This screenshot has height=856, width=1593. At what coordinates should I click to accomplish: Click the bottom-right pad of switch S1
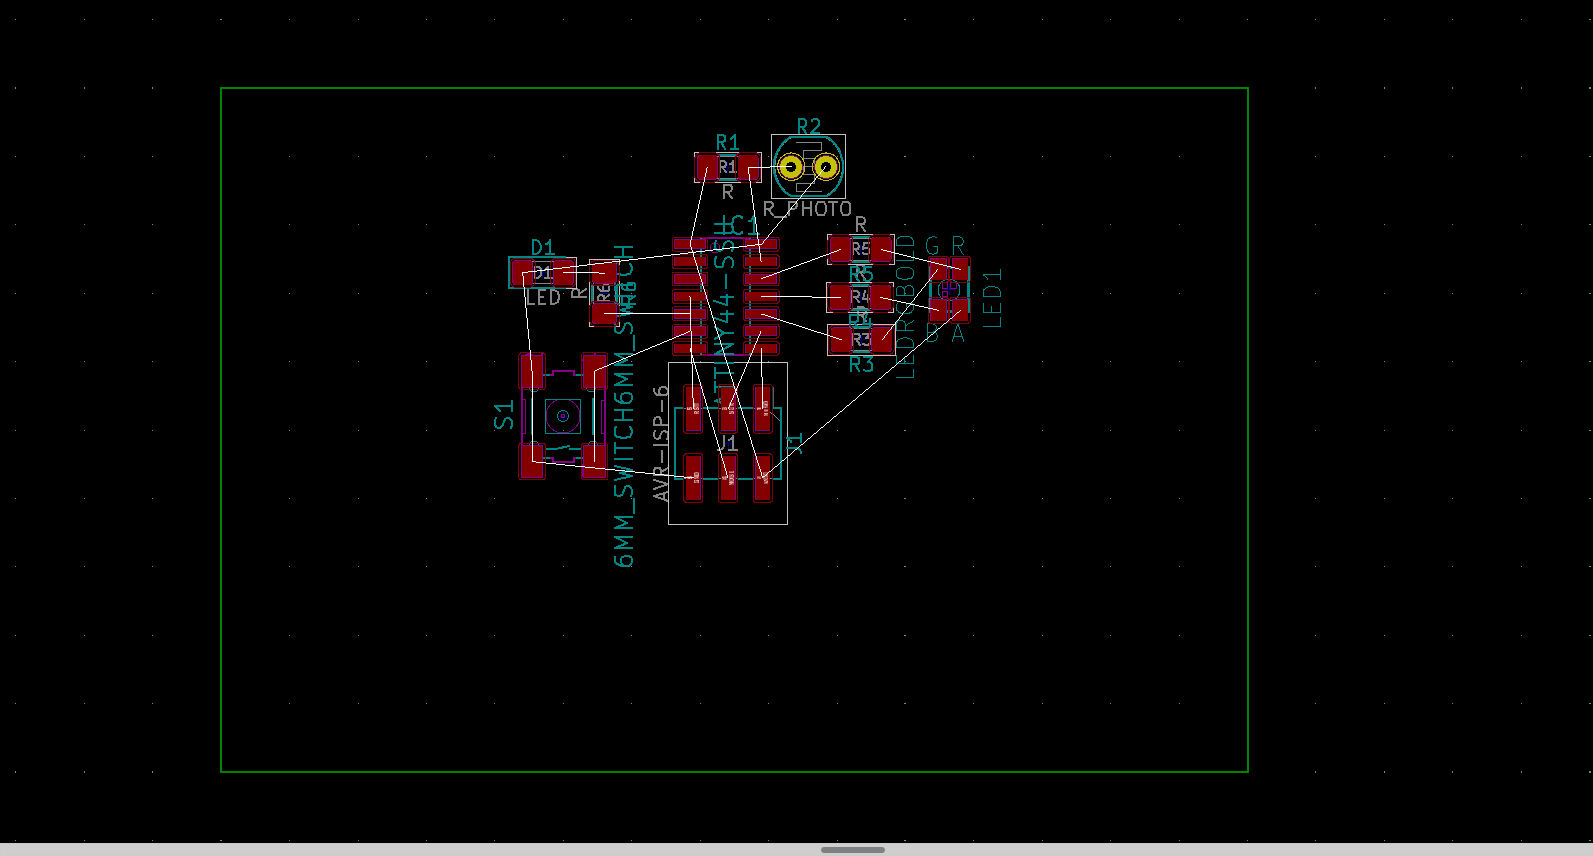click(594, 461)
